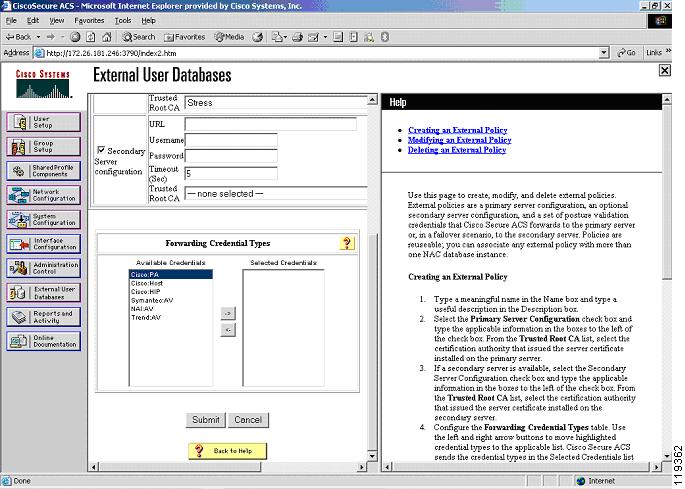Viewport: 685px width, 489px height.
Task: Open the Media toolbar button
Action: 229,37
